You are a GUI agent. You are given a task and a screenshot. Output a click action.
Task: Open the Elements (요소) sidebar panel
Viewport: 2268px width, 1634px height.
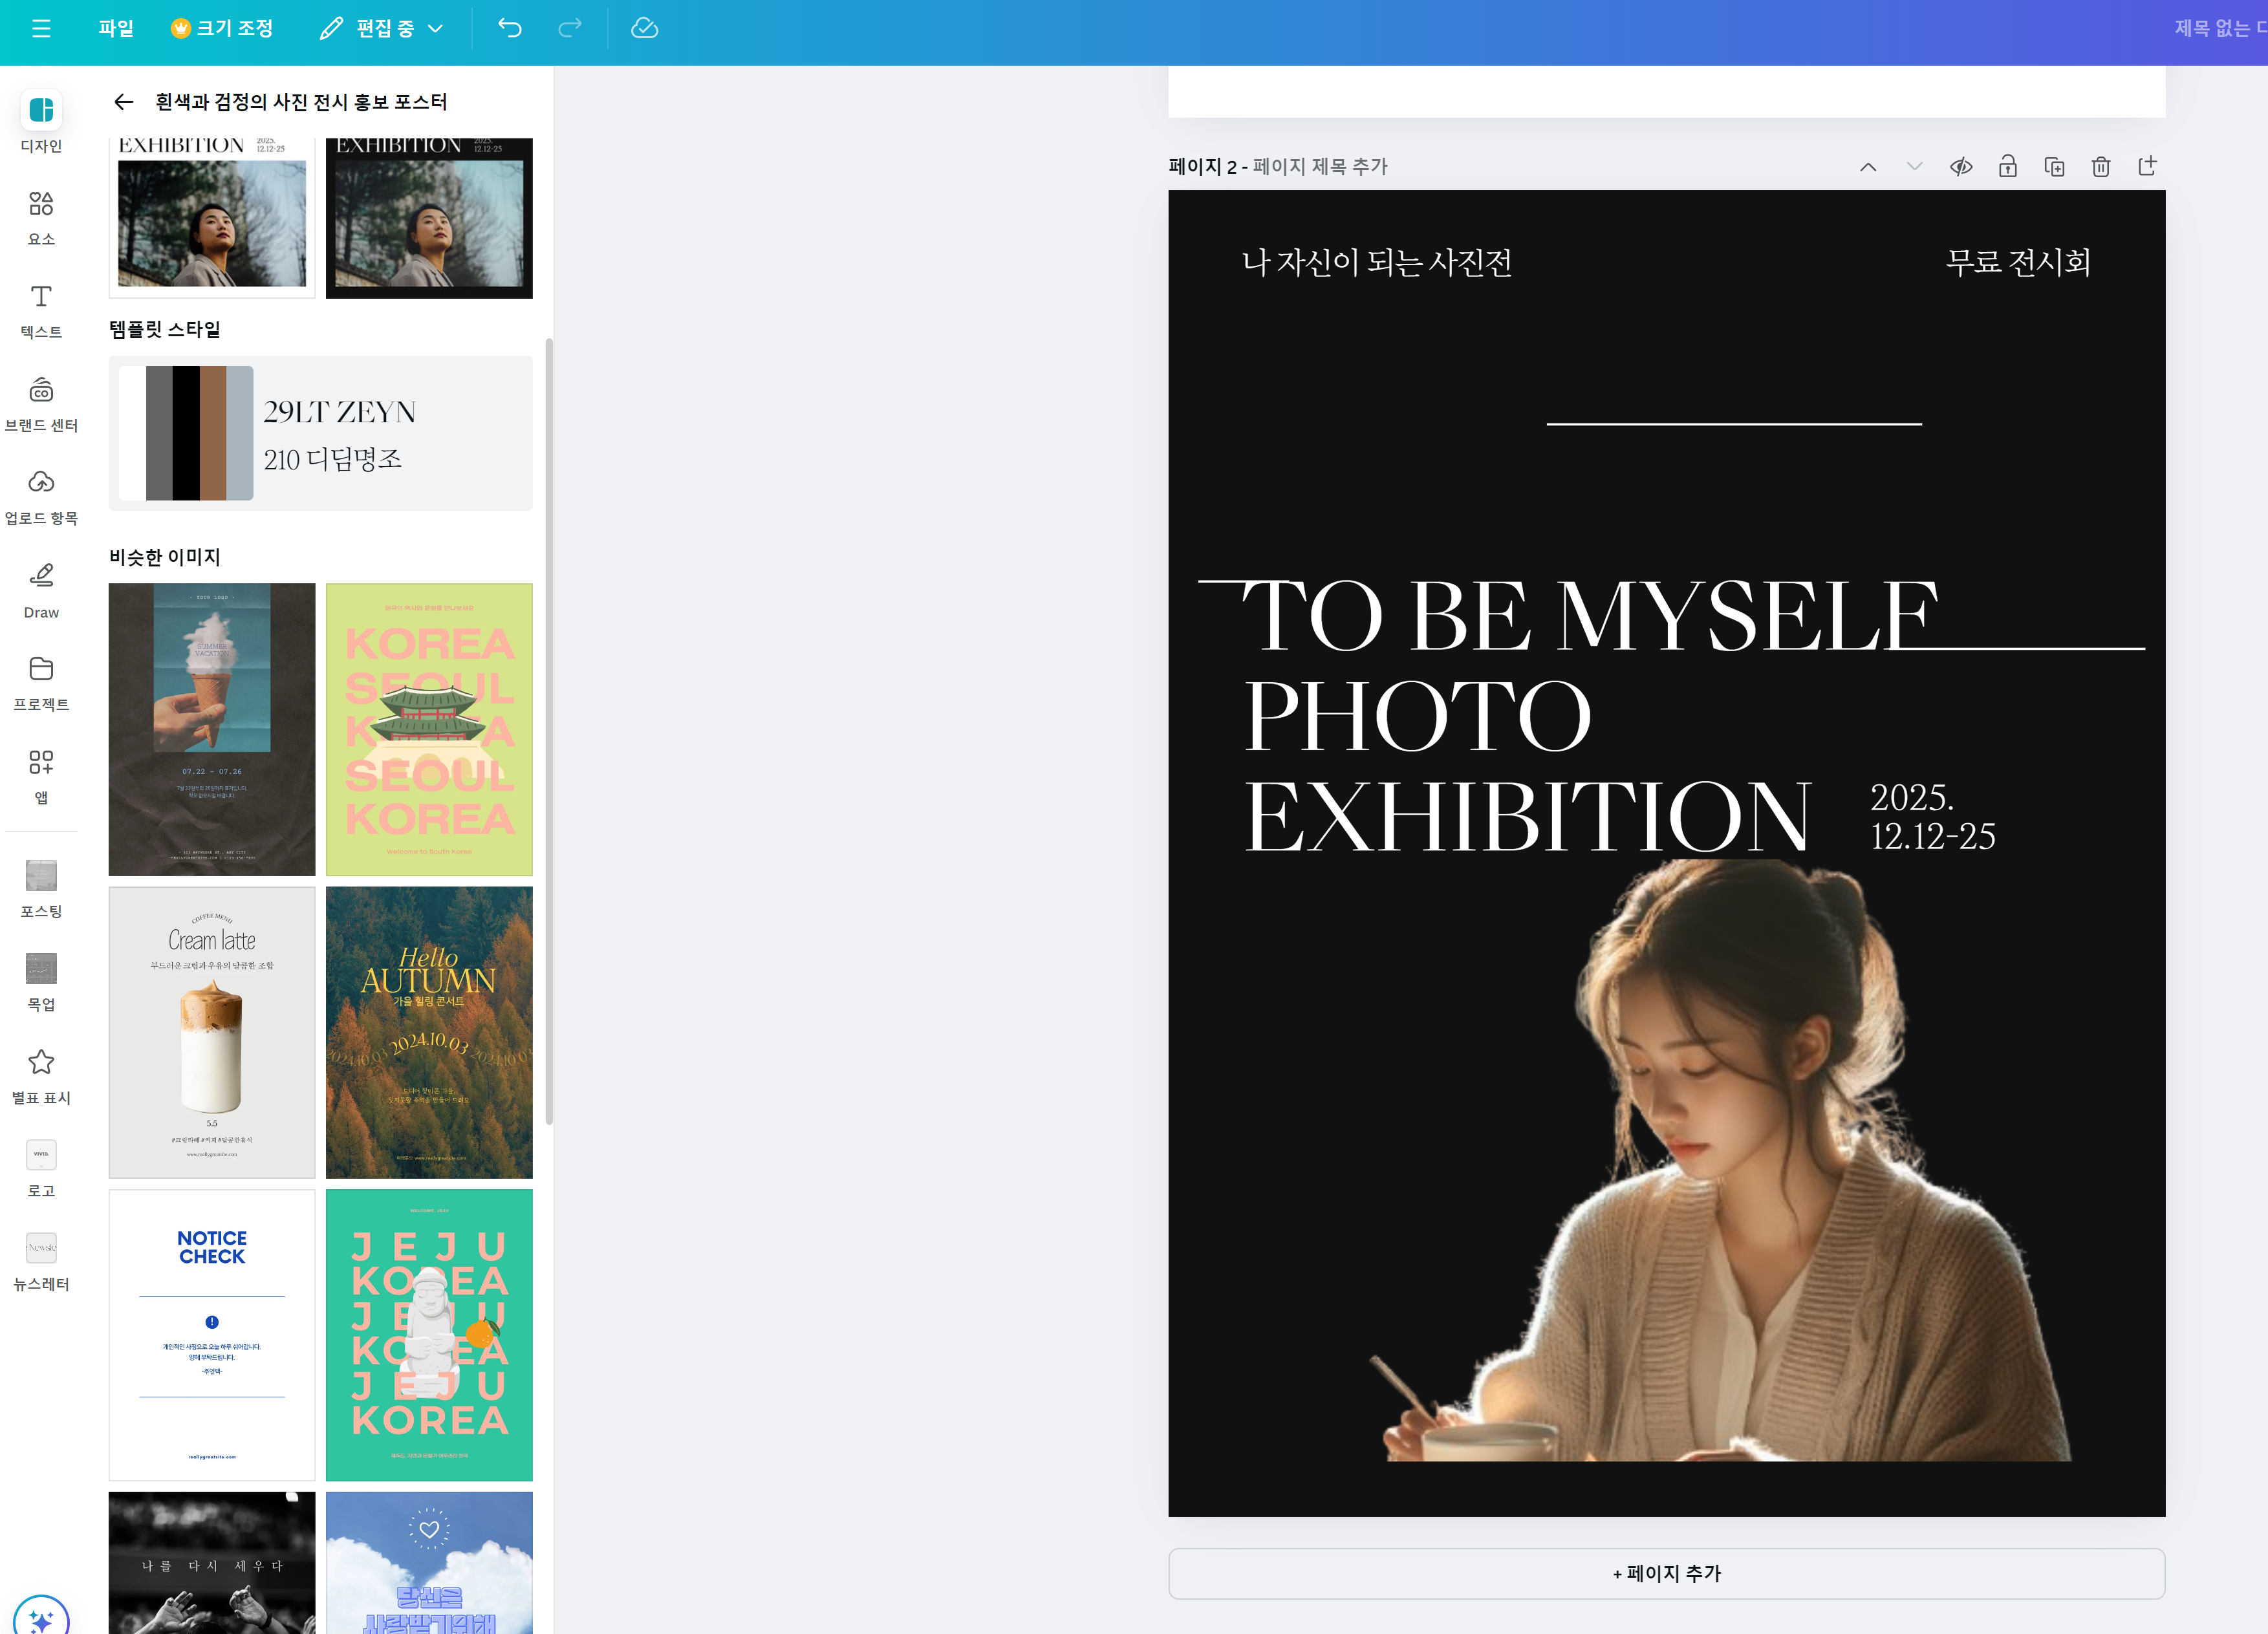click(x=41, y=216)
